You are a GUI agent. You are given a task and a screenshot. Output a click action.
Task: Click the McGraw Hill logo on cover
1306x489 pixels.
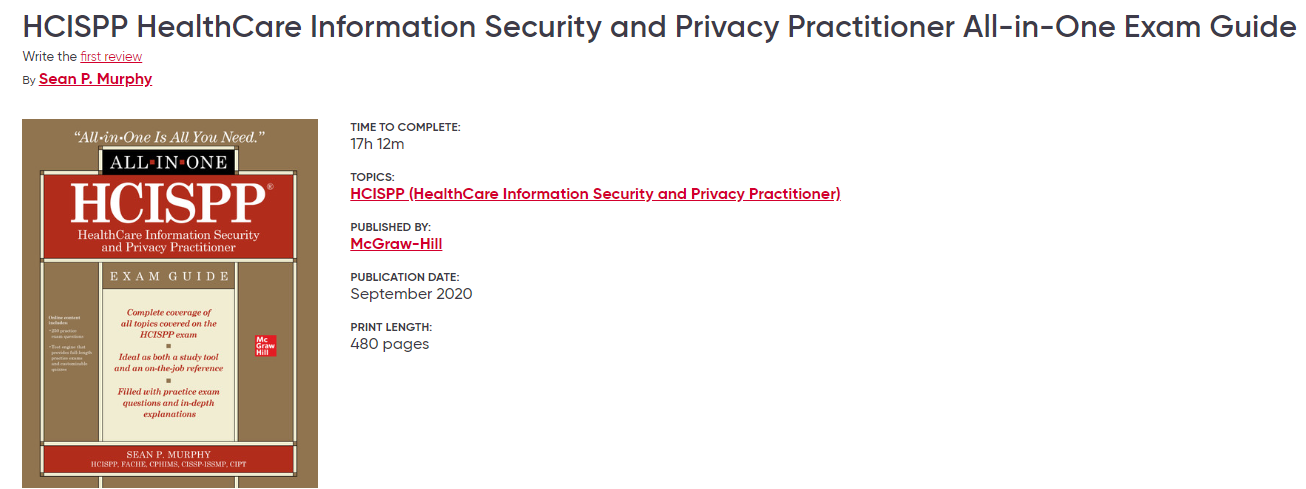(266, 345)
